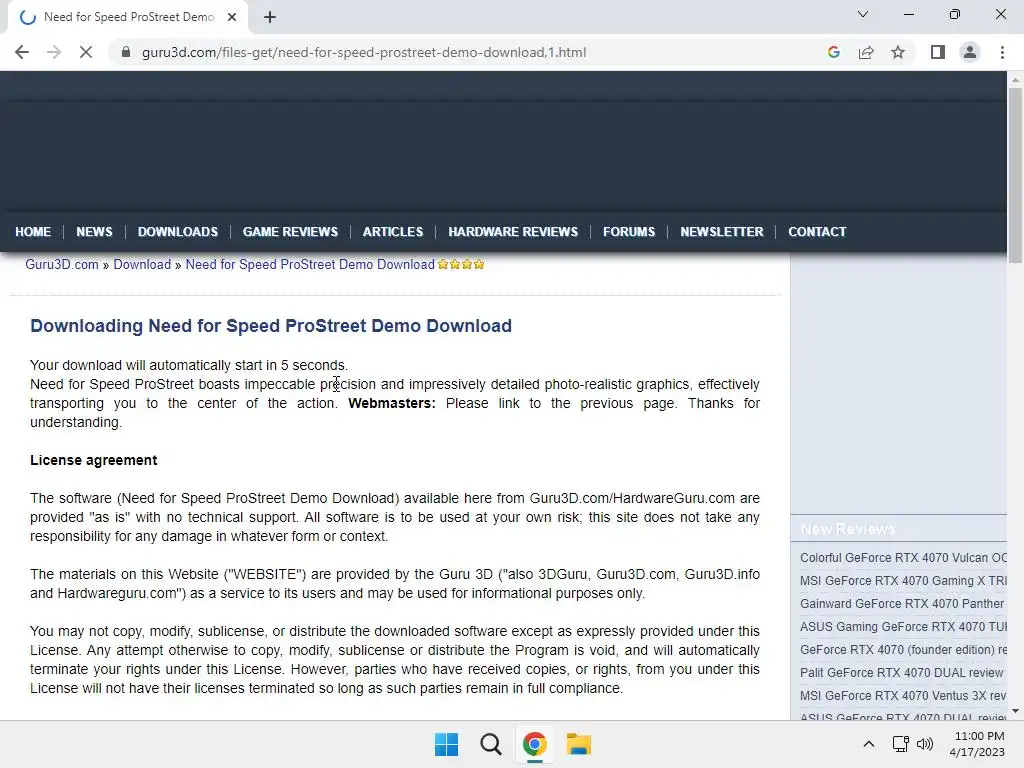Open Chrome's three-dot menu
The height and width of the screenshot is (768, 1024).
(x=1002, y=52)
